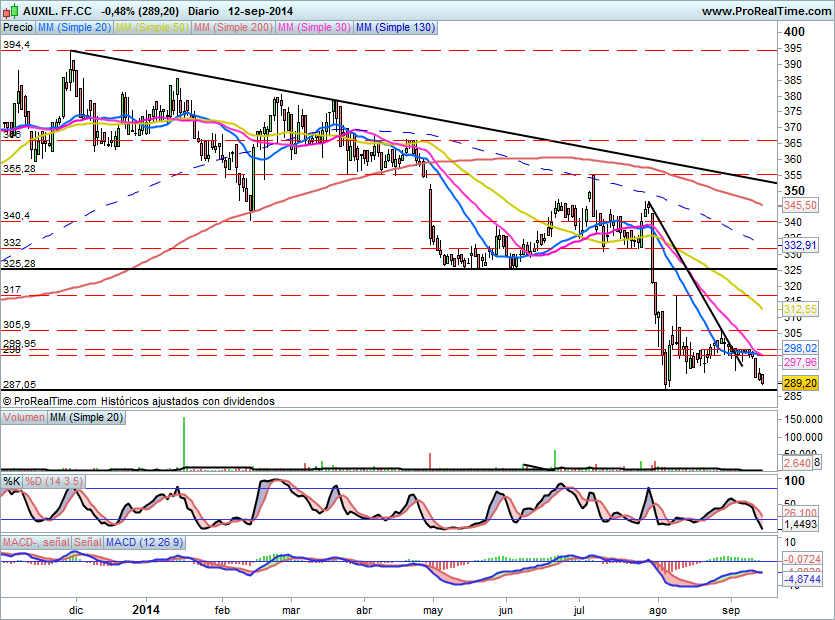The height and width of the screenshot is (620, 835).
Task: Click the MACD-, señal indicator label
Action: pyautogui.click(x=36, y=542)
